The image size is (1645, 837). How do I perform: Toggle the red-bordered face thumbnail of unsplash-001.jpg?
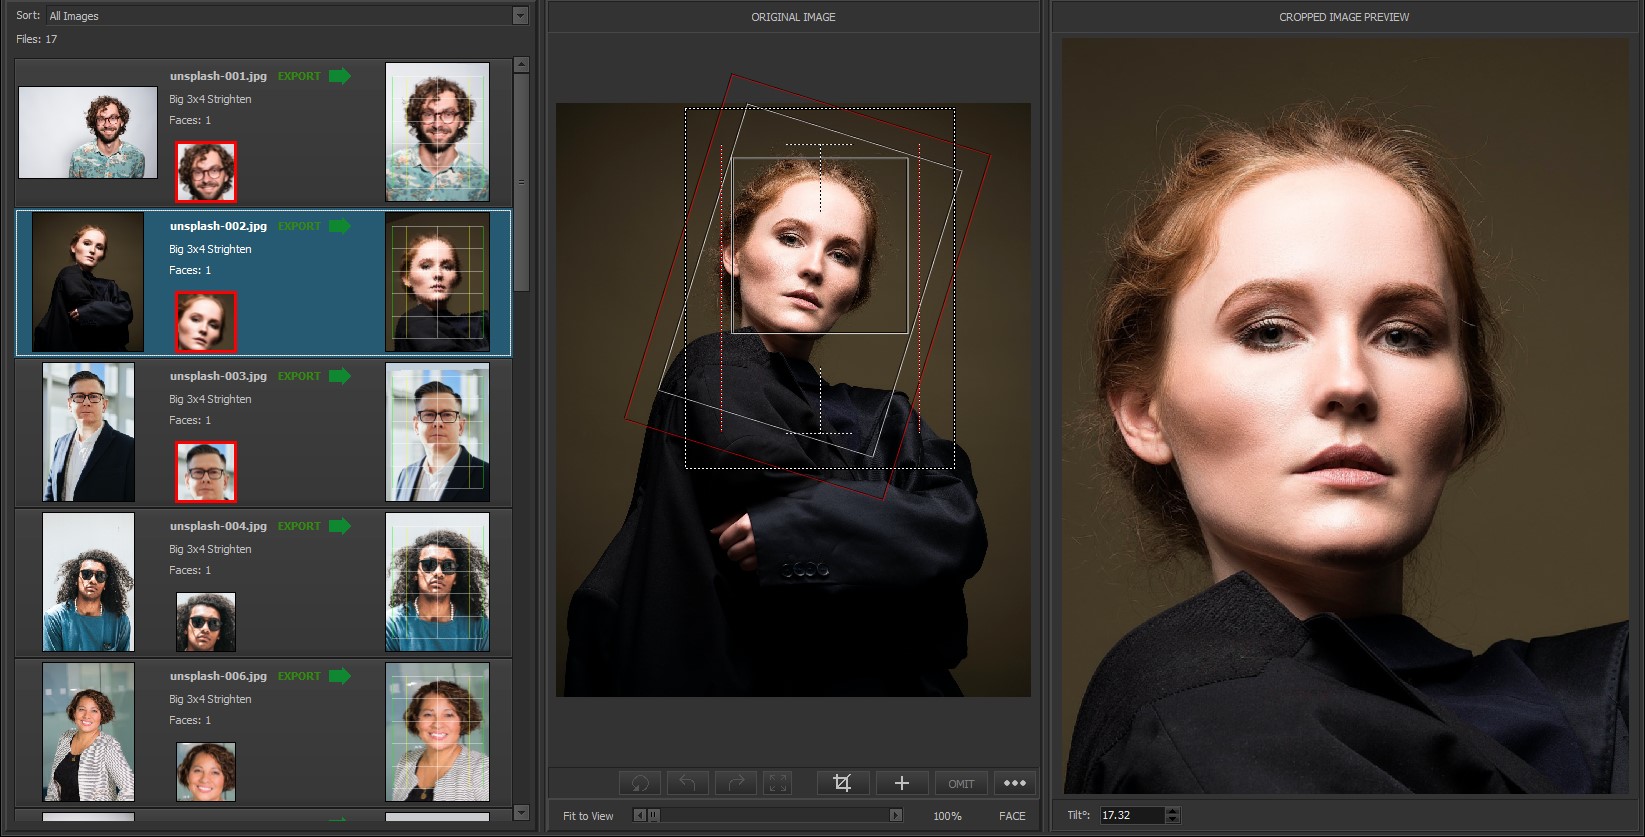(x=206, y=172)
